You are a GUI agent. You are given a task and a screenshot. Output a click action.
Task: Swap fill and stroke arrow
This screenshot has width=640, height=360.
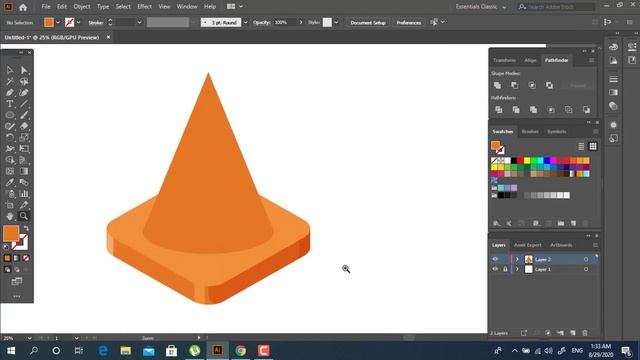click(26, 229)
